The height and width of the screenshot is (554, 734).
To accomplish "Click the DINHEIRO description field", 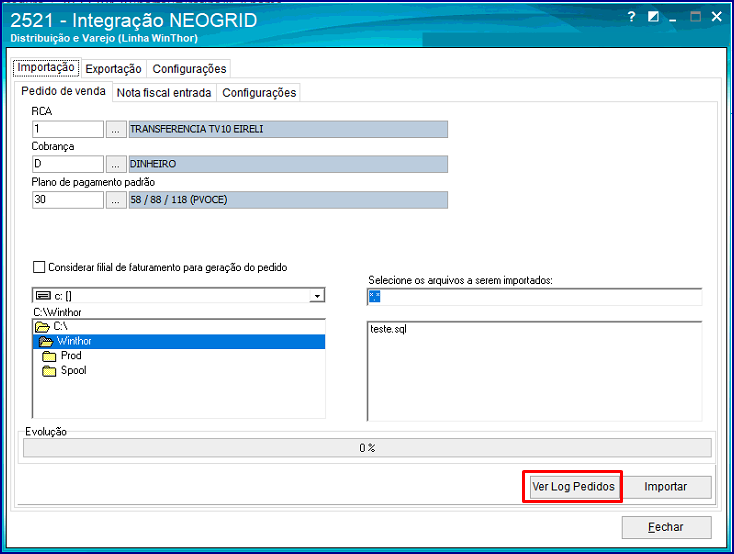I will (288, 164).
